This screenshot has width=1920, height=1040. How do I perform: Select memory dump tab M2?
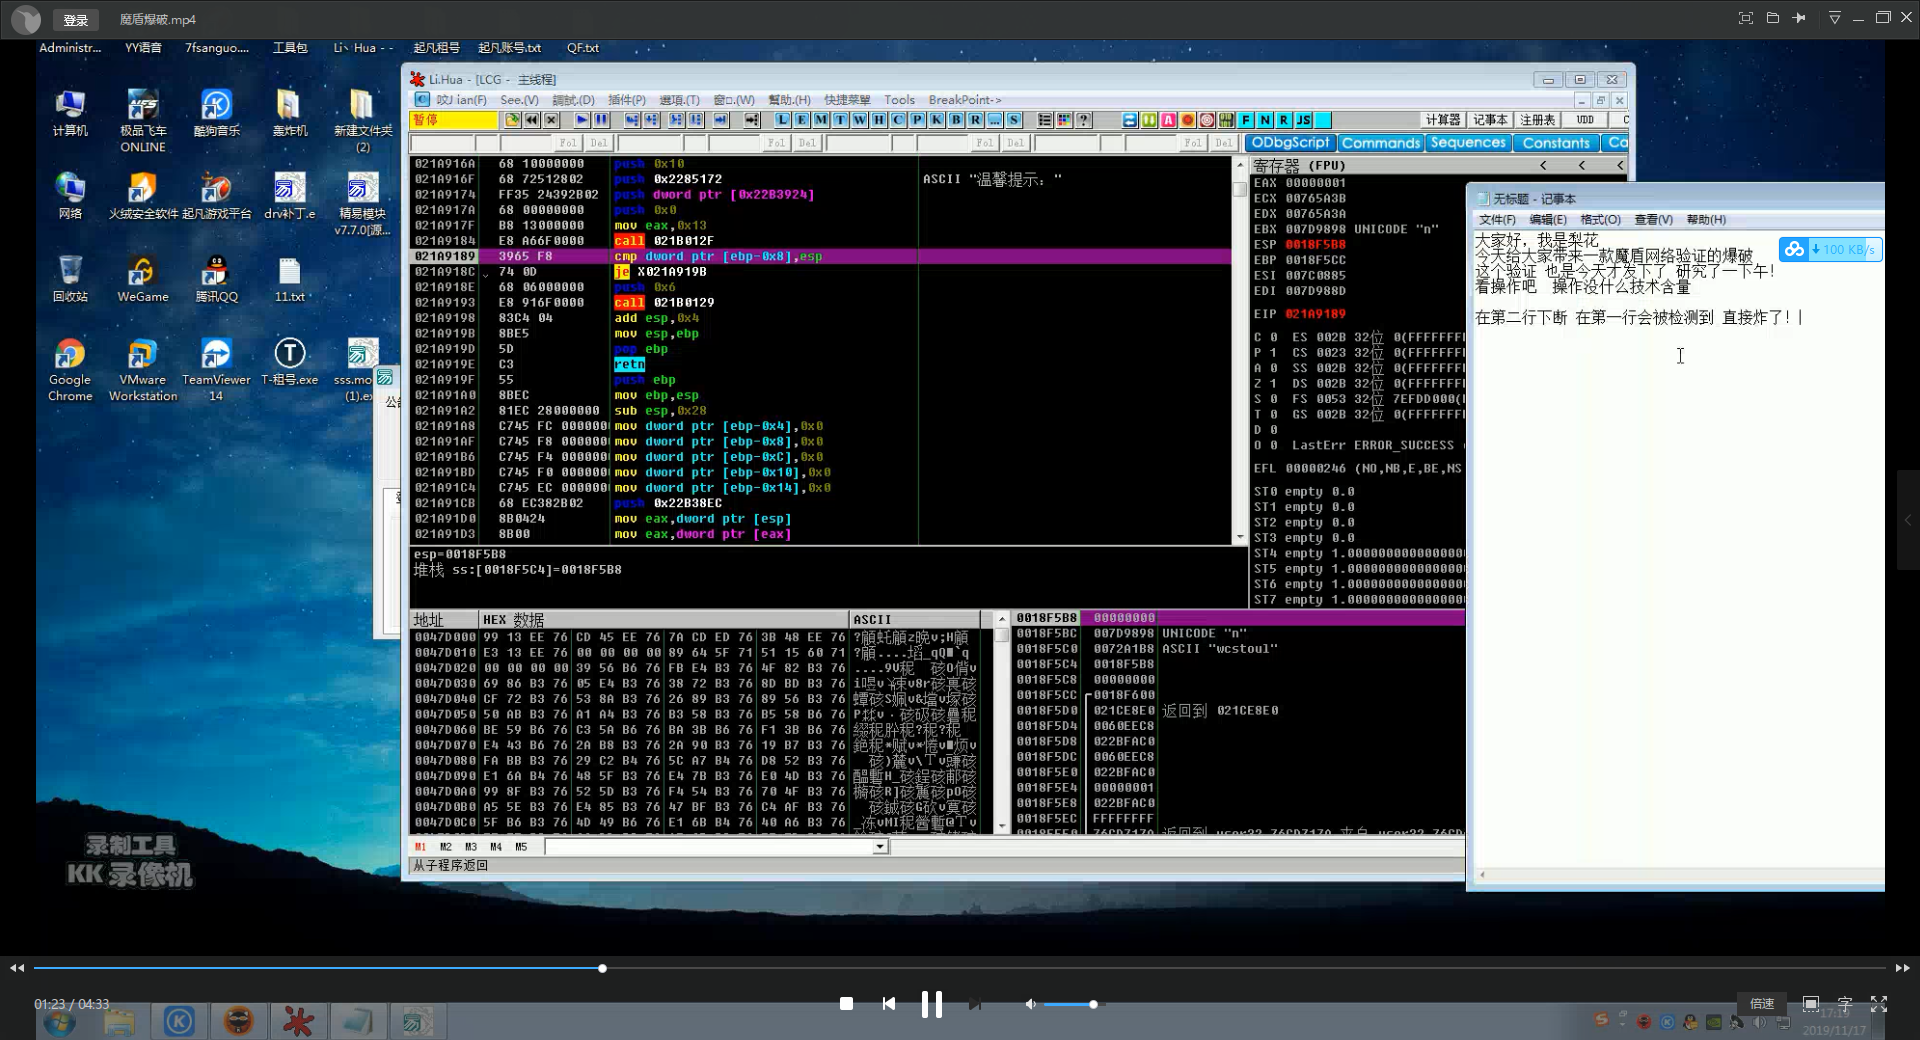point(446,847)
